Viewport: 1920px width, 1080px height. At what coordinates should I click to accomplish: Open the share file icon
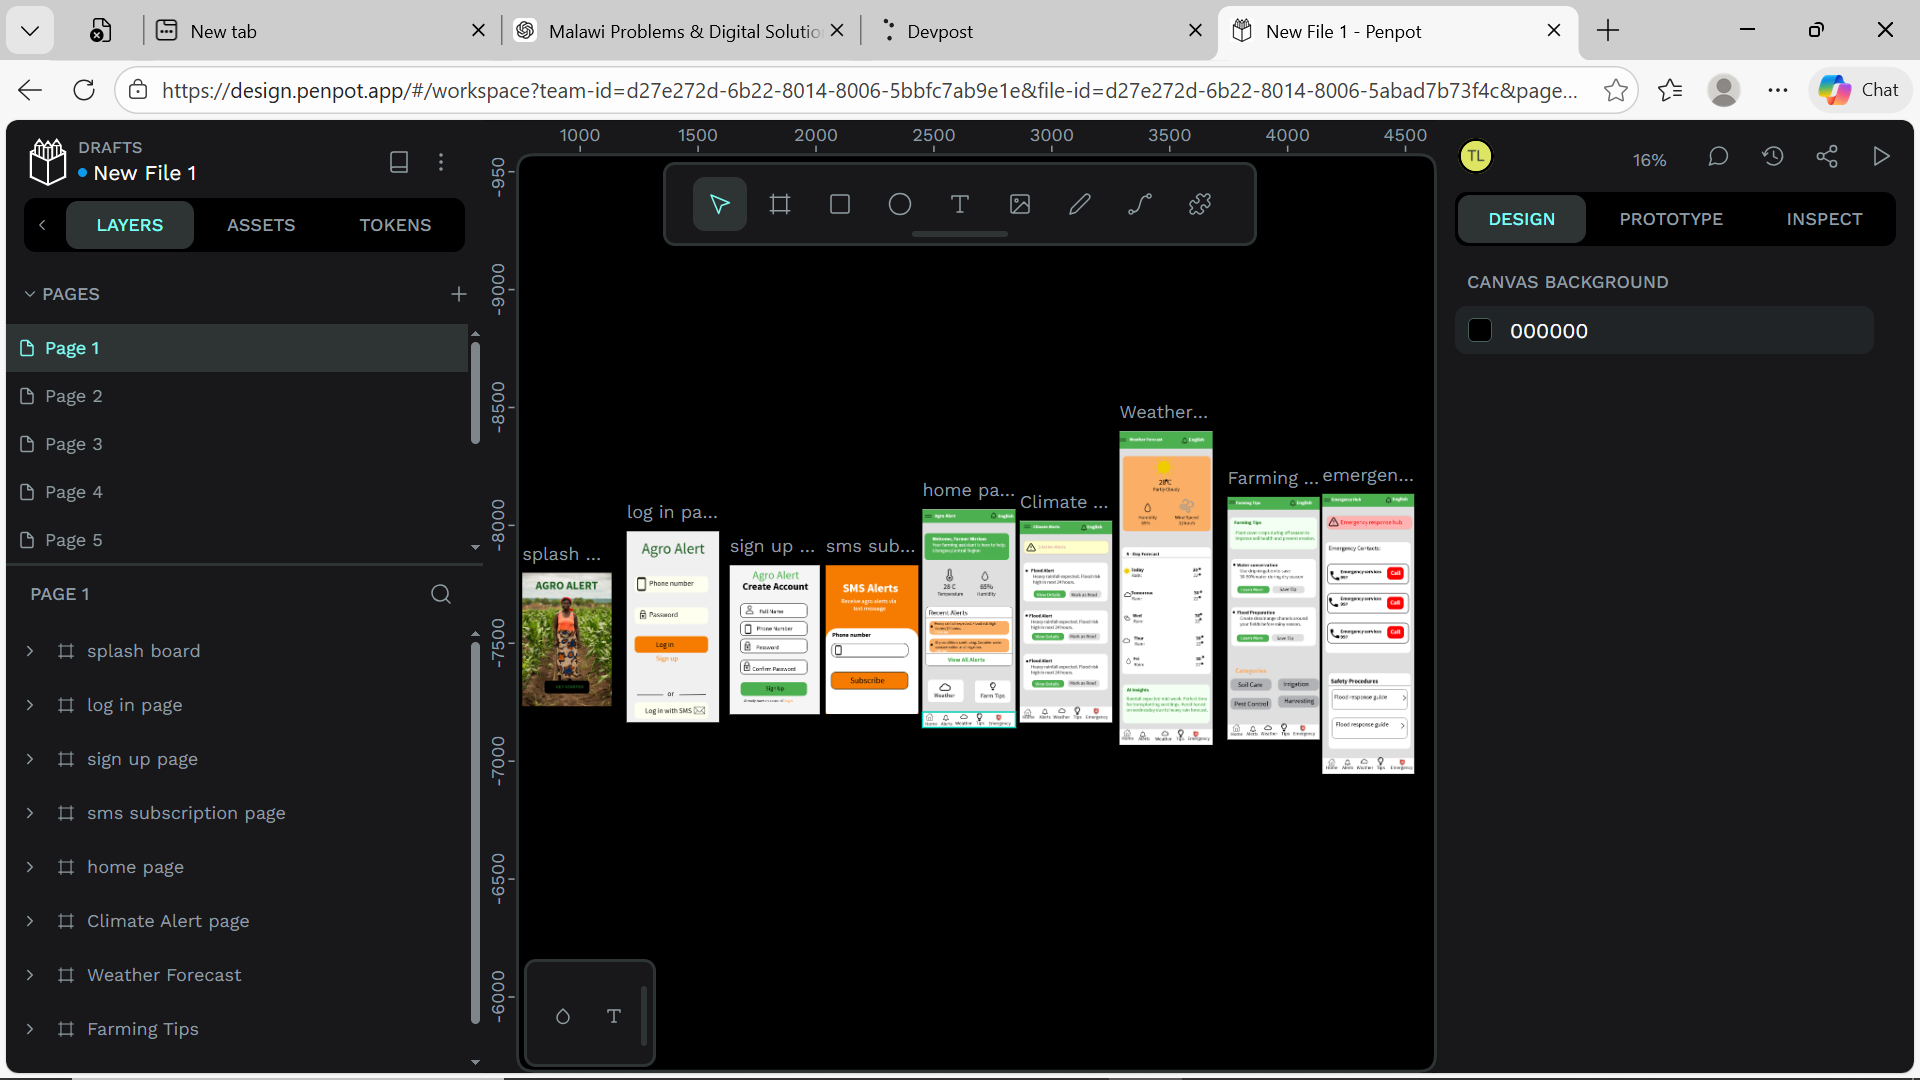tap(1827, 157)
